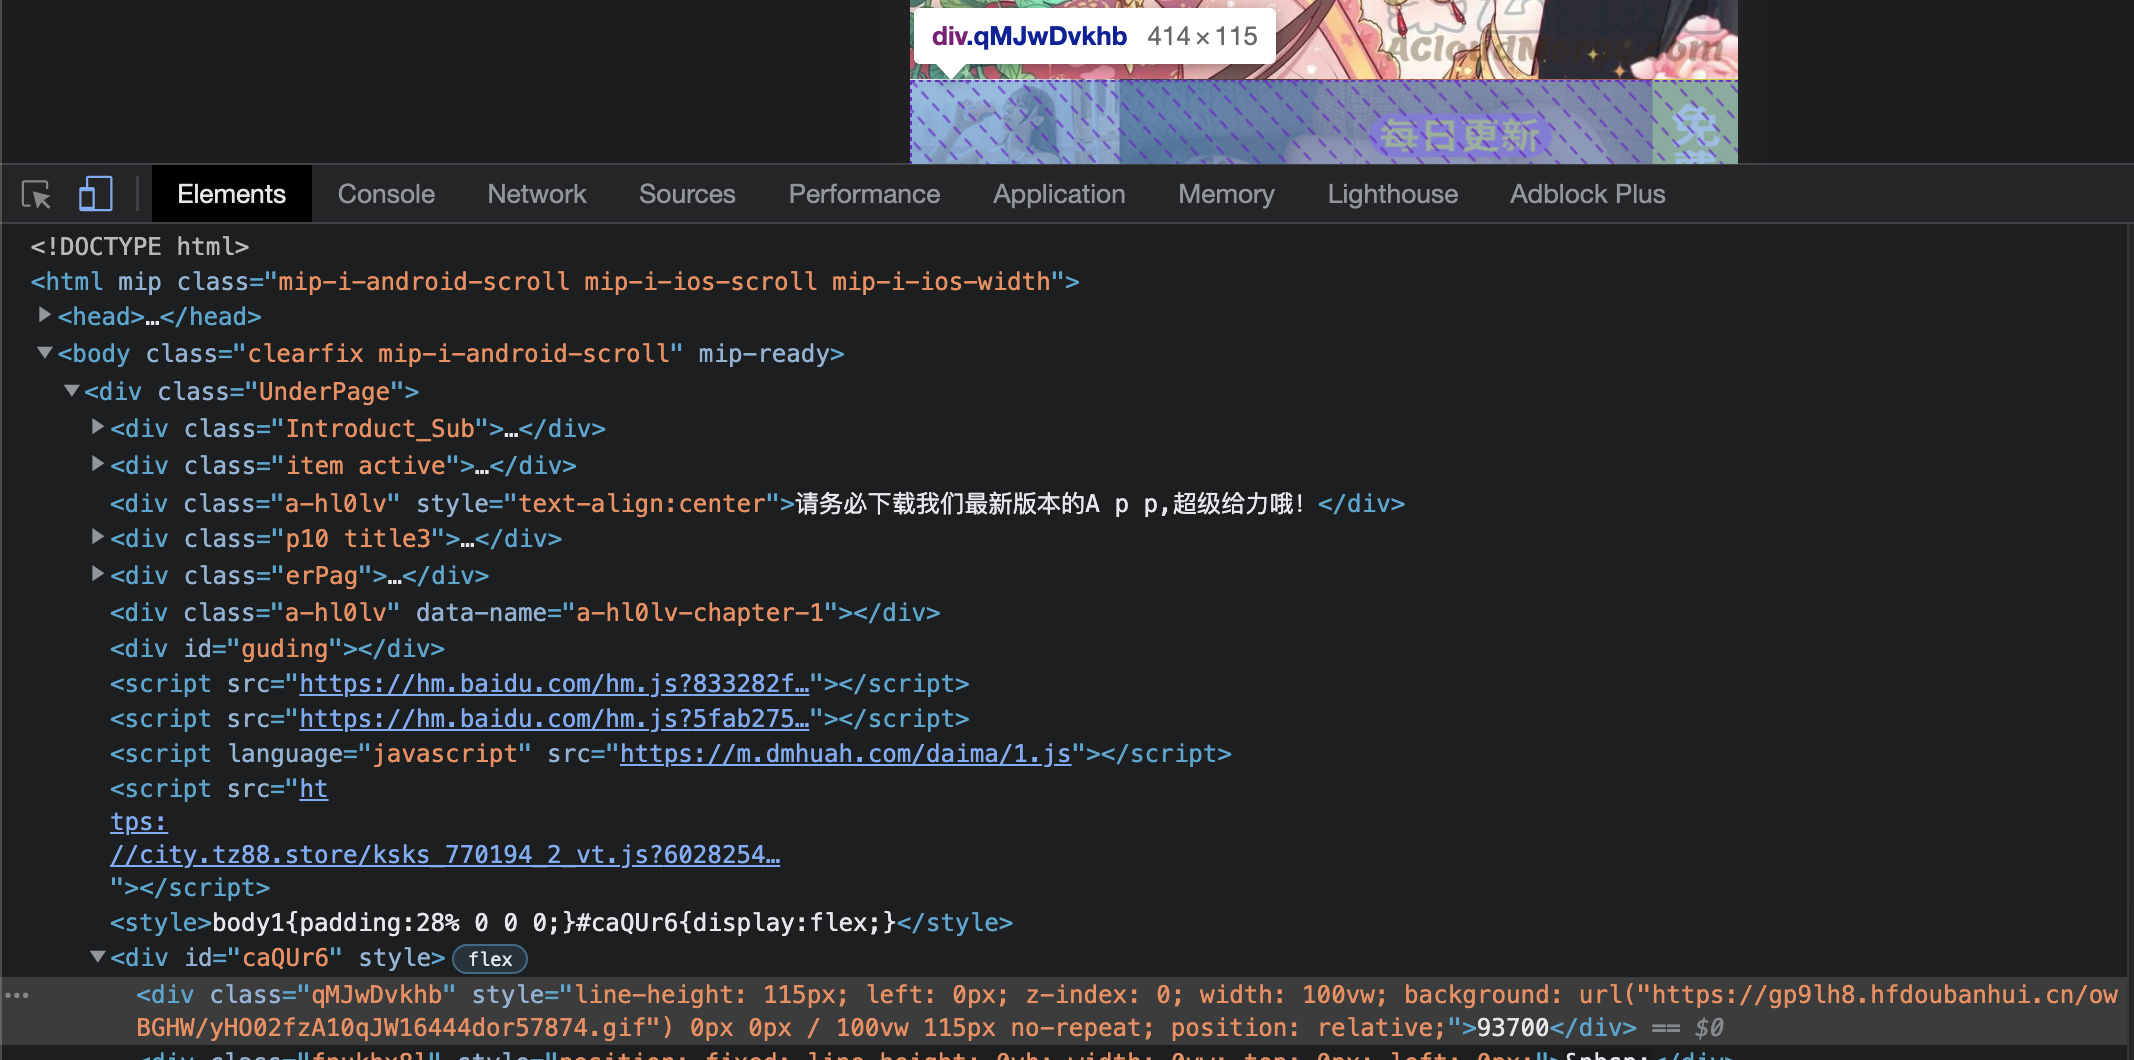Switch to the Sources panel
Screen dimensions: 2134x1060
pyautogui.click(x=687, y=194)
